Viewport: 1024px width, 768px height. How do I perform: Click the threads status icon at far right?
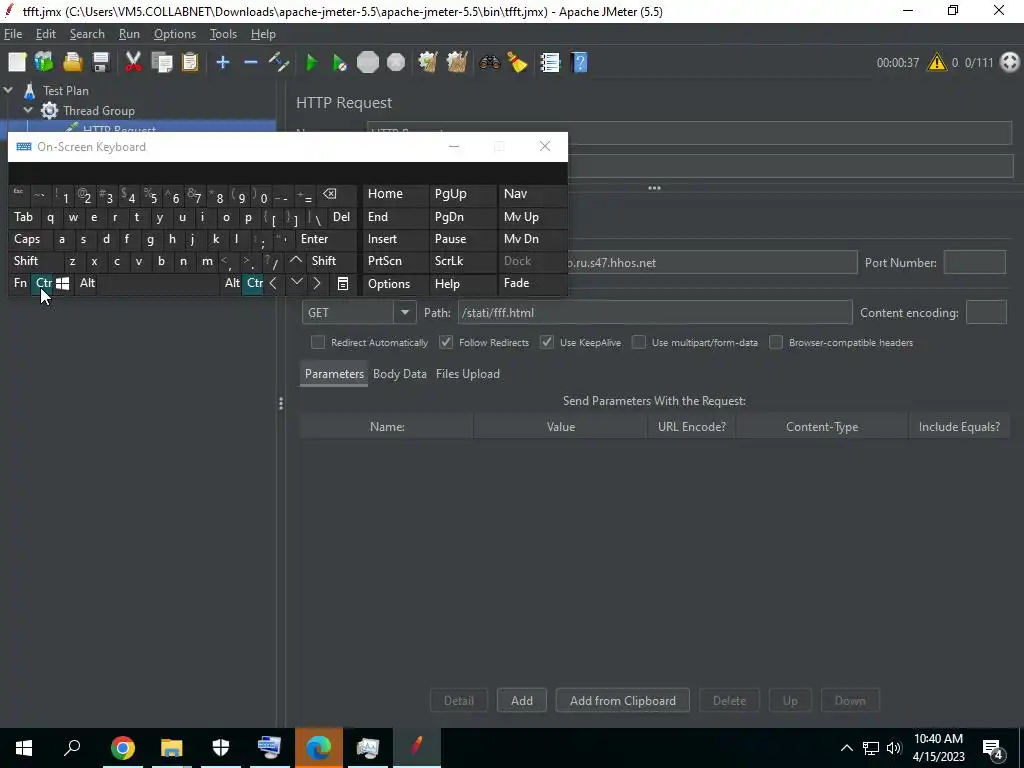1010,63
